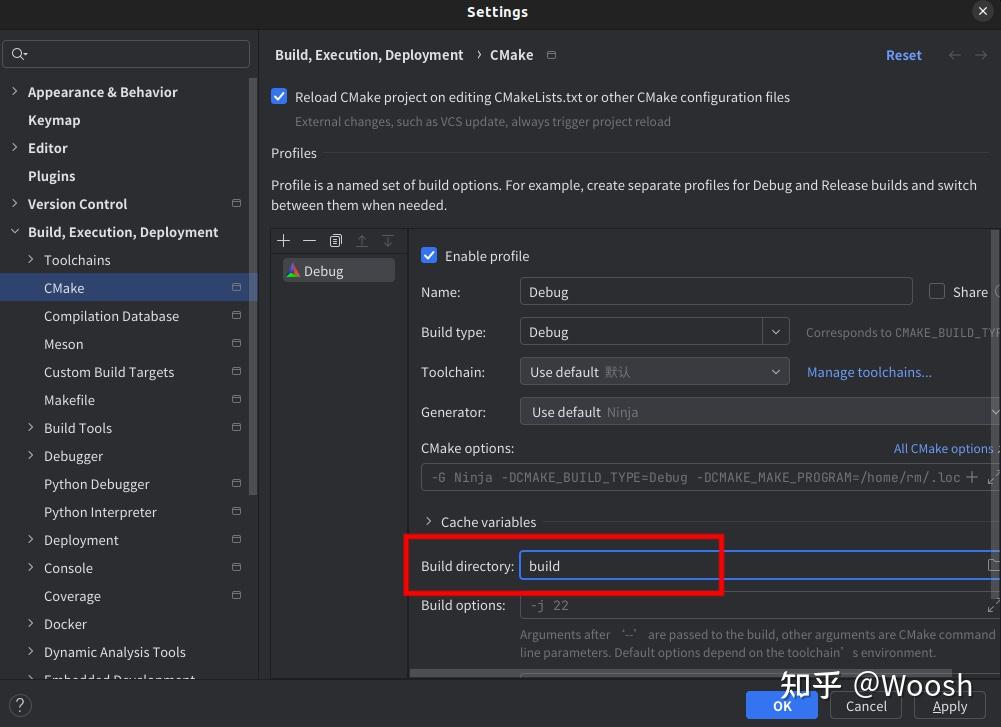Add a new CMake profile
1001x727 pixels.
coord(284,241)
